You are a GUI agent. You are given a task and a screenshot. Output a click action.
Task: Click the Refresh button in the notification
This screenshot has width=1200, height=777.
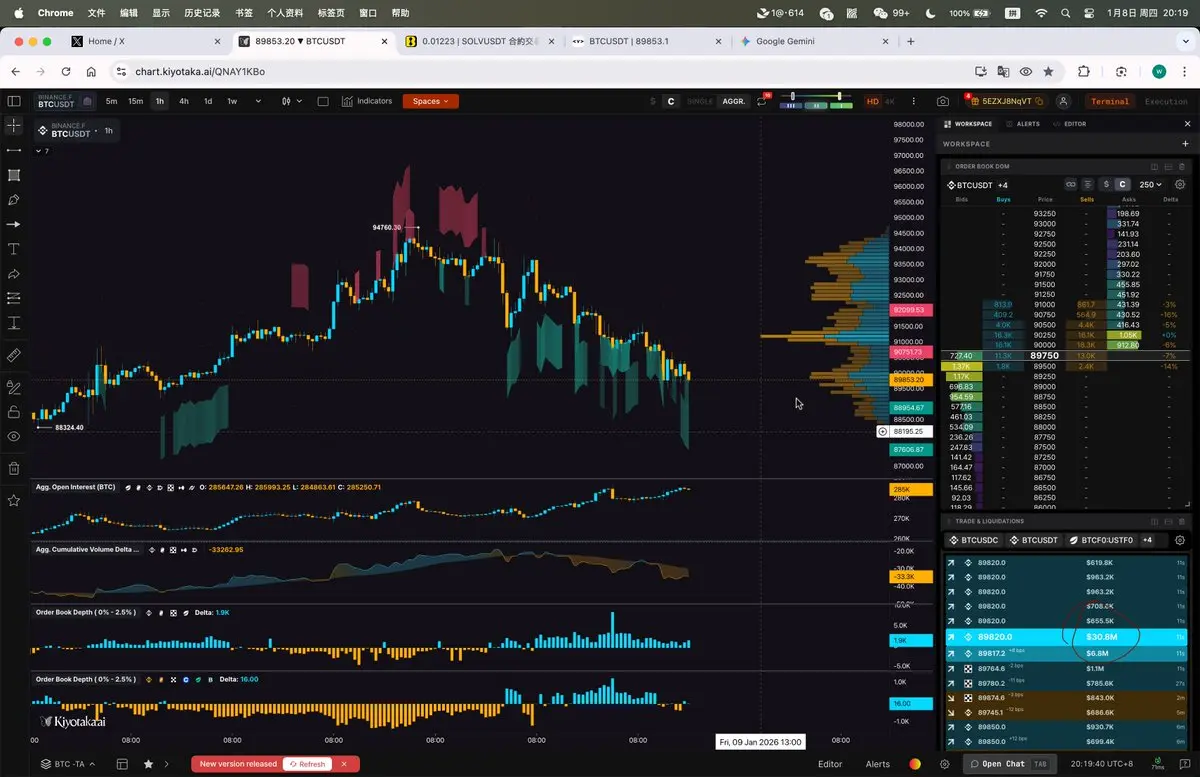pyautogui.click(x=306, y=764)
